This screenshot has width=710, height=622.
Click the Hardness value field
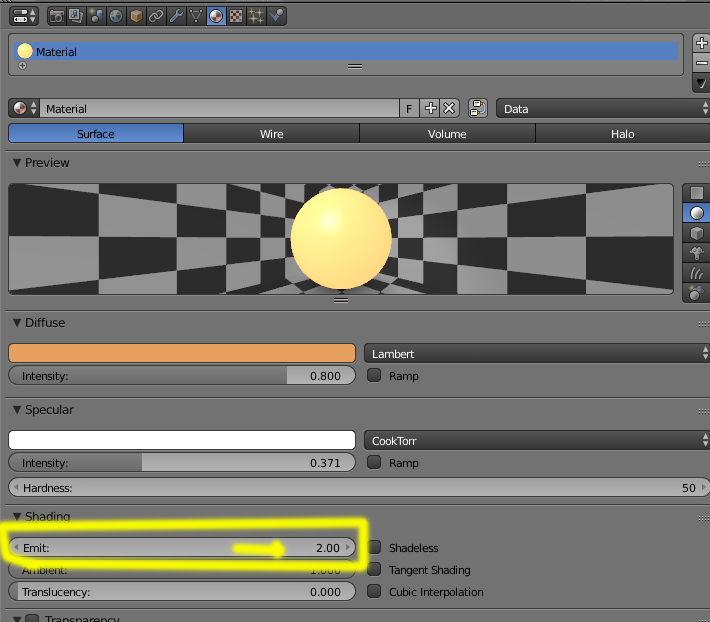[359, 488]
